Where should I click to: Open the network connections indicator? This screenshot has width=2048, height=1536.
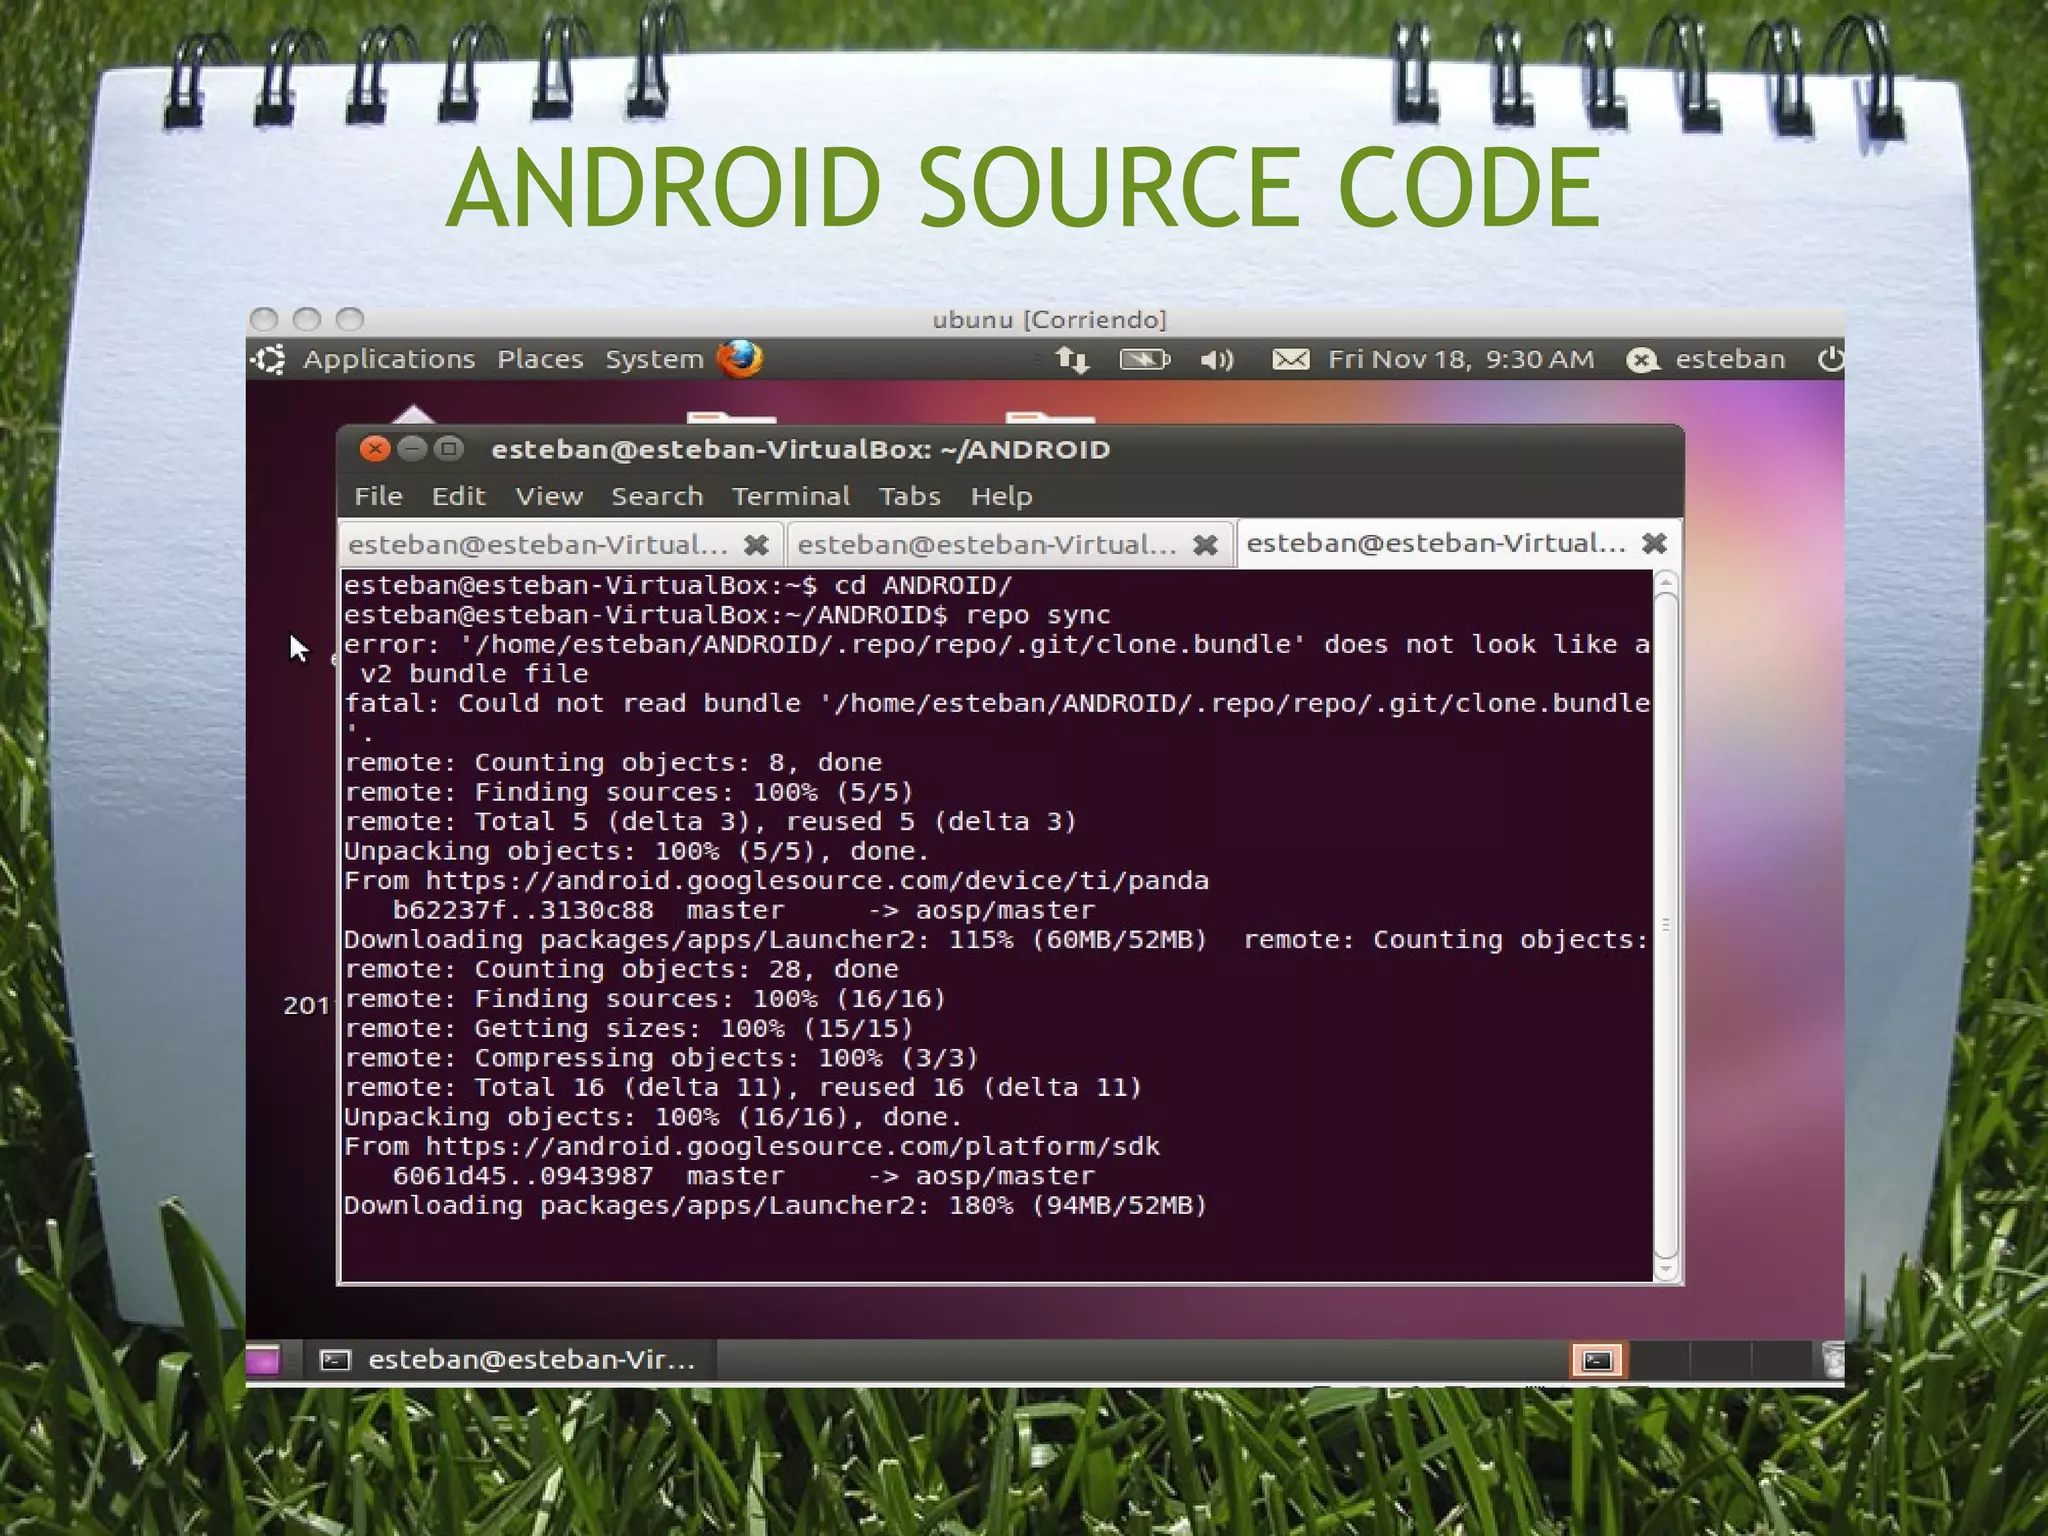pos(1072,359)
